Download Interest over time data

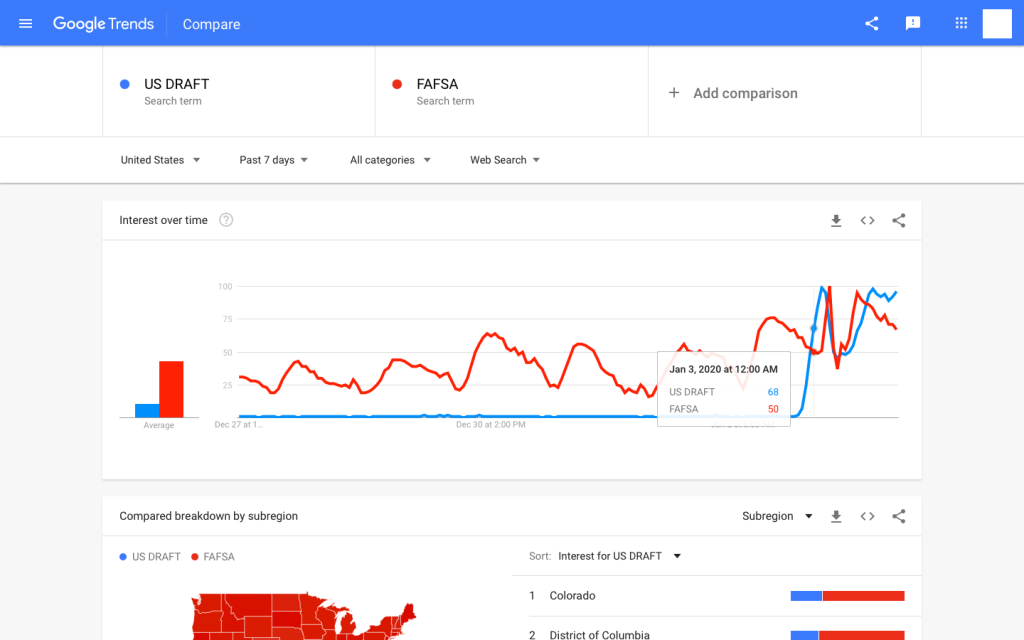836,221
